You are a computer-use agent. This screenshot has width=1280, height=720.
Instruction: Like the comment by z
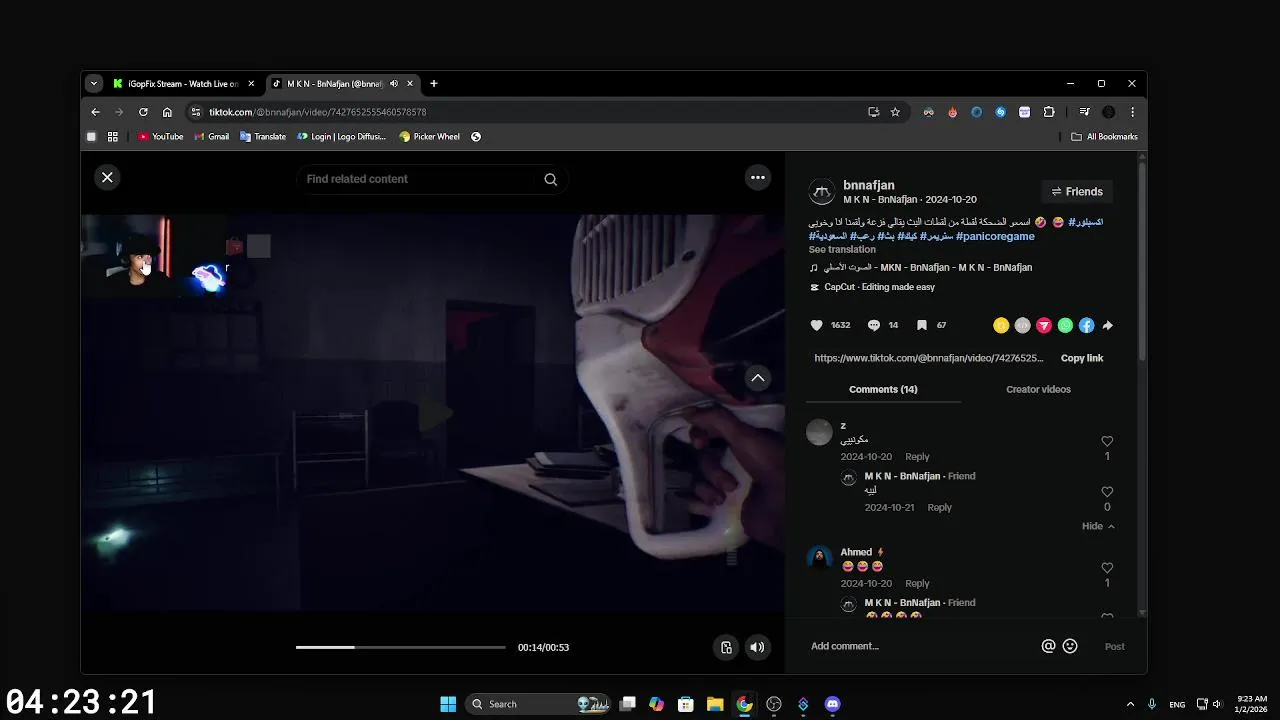point(1107,441)
